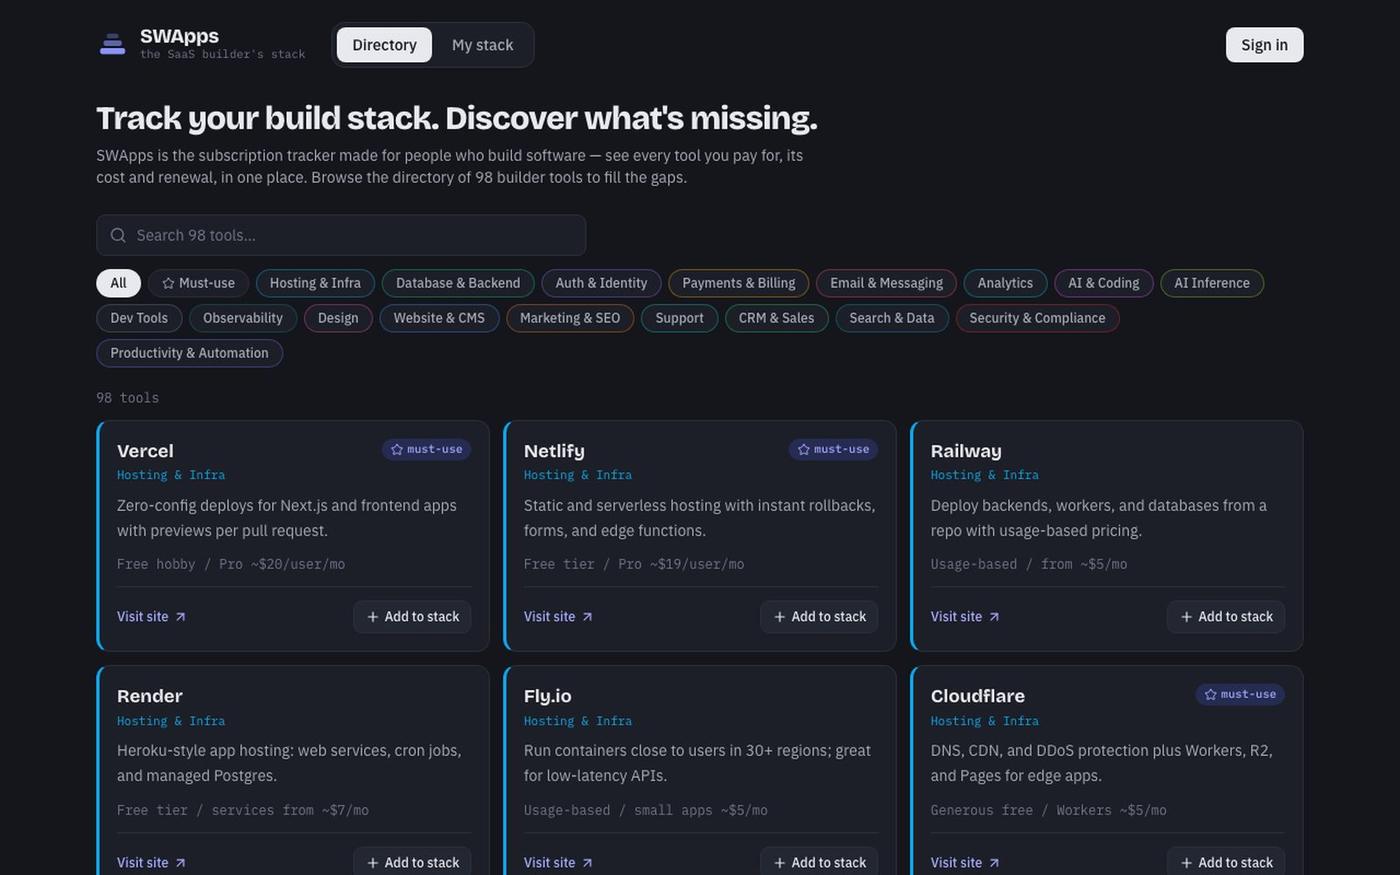Open the My stack tab
This screenshot has height=875, width=1400.
point(482,45)
